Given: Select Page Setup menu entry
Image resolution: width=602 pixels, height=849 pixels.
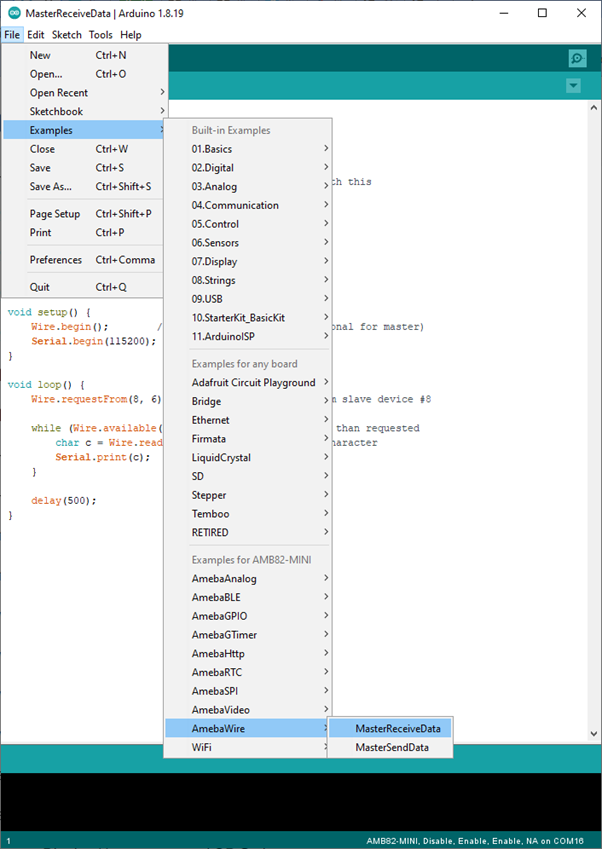Looking at the screenshot, I should [x=55, y=214].
